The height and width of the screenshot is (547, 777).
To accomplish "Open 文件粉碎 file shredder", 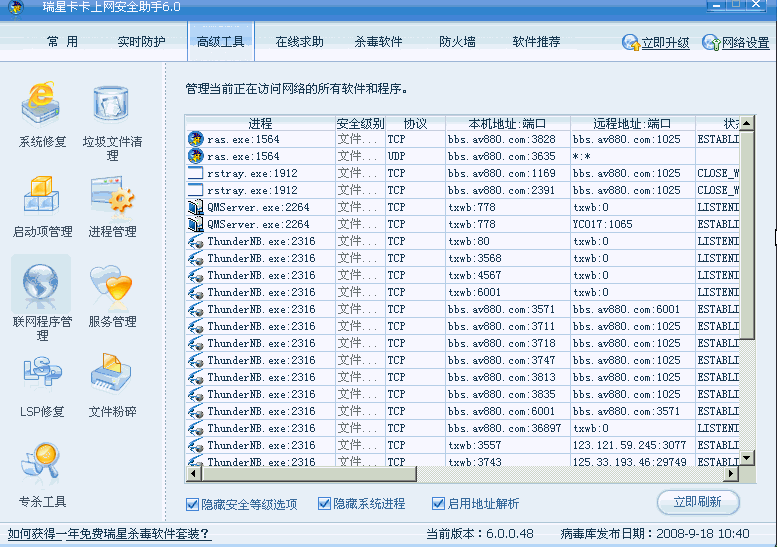I will tap(112, 376).
